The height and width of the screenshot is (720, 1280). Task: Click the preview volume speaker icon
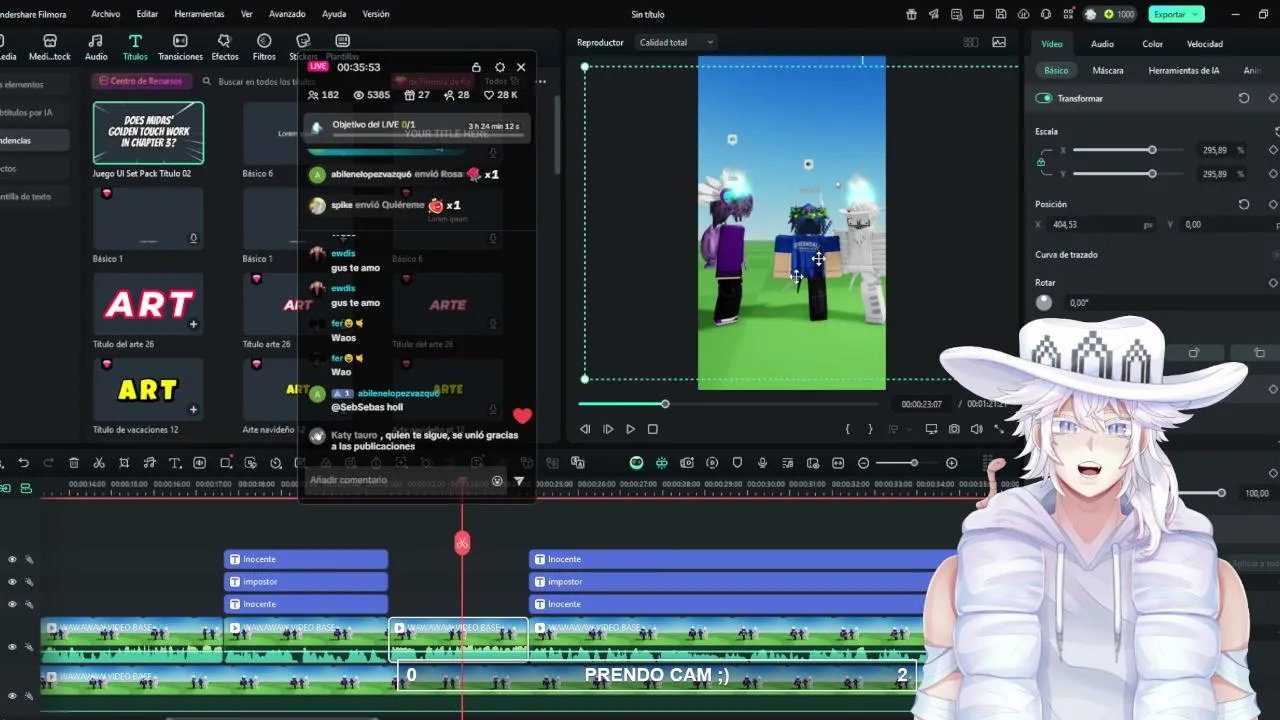976,429
